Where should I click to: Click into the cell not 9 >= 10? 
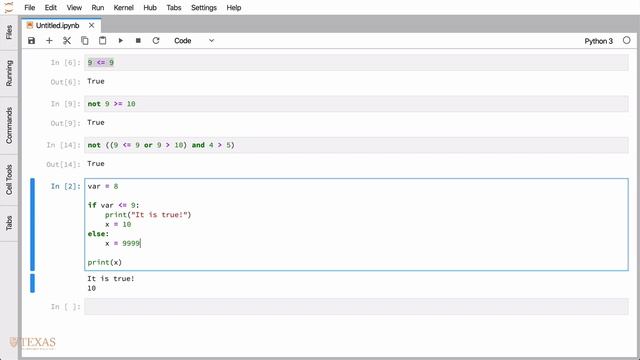356,104
